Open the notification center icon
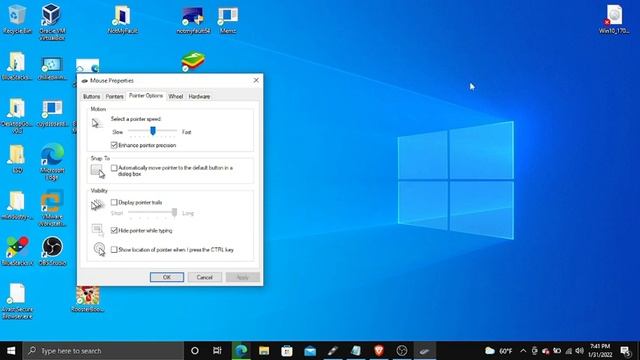This screenshot has width=640, height=360. (x=625, y=351)
